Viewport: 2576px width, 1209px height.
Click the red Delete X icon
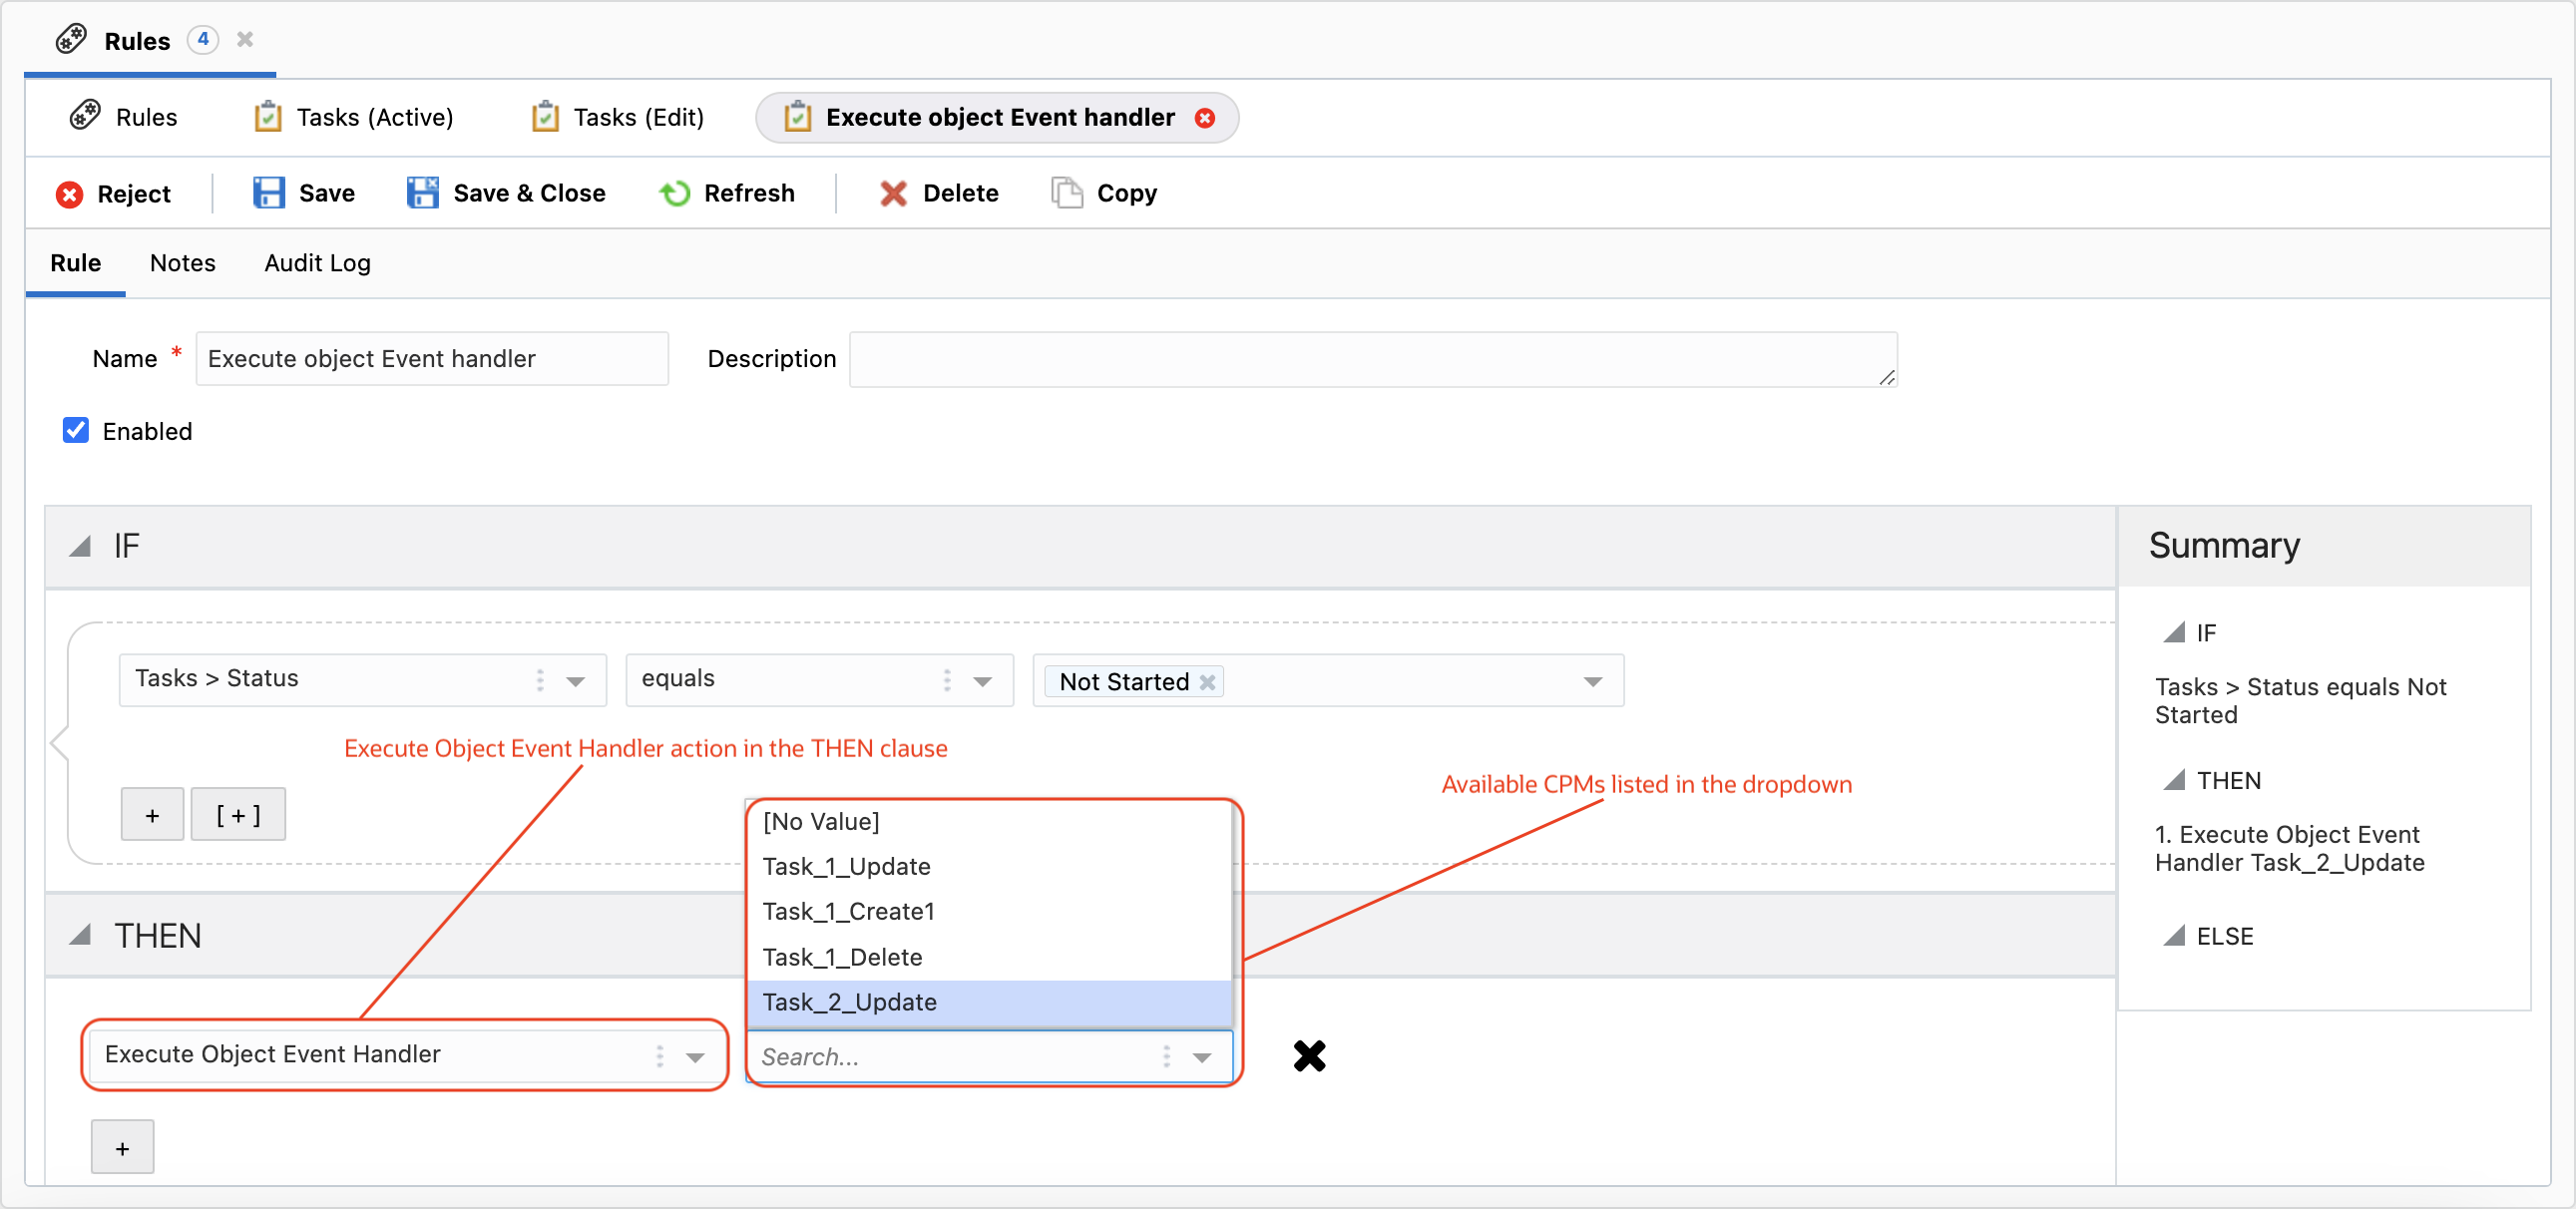click(892, 193)
